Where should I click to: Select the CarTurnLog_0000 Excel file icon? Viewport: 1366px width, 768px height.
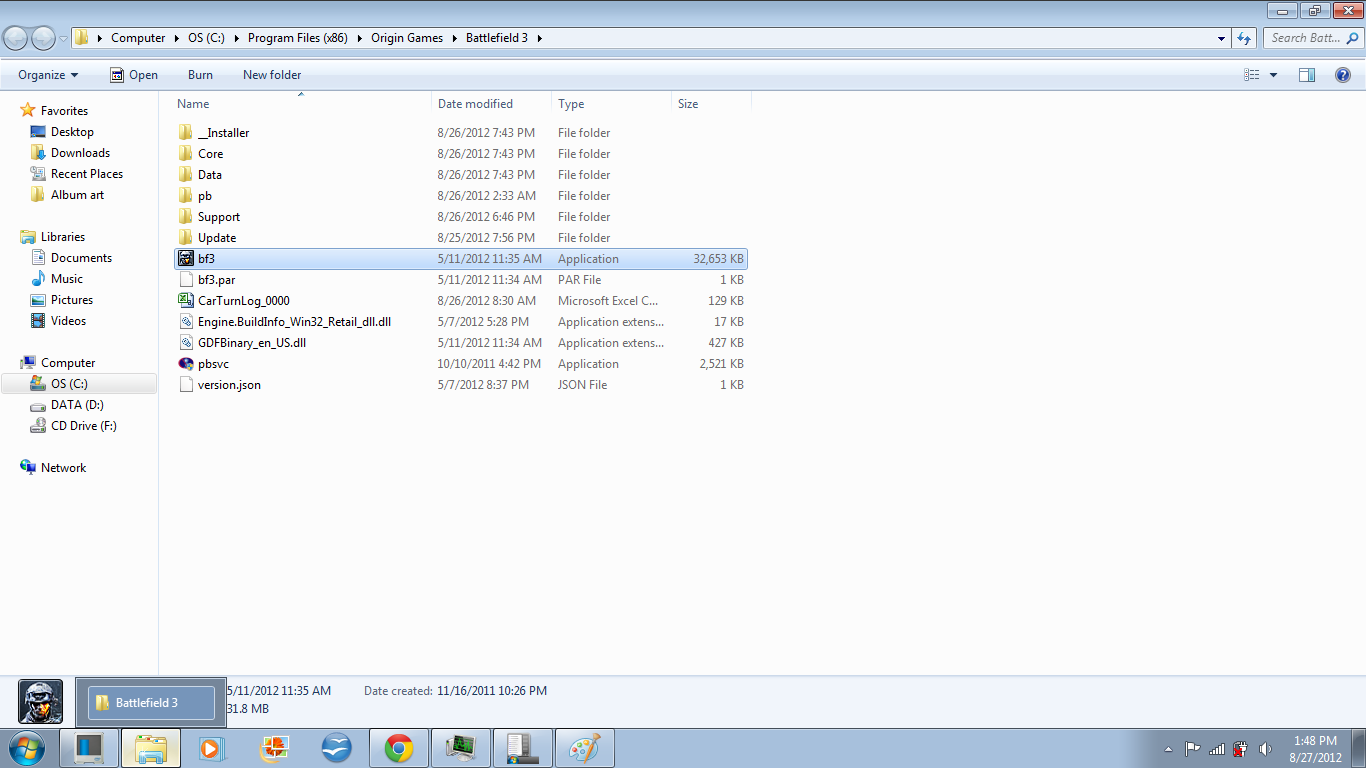coord(185,301)
